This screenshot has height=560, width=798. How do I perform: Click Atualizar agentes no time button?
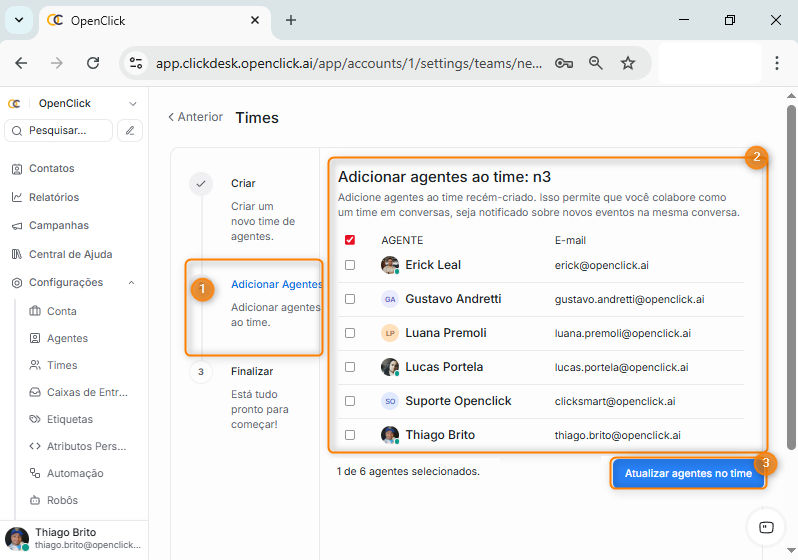coord(687,474)
